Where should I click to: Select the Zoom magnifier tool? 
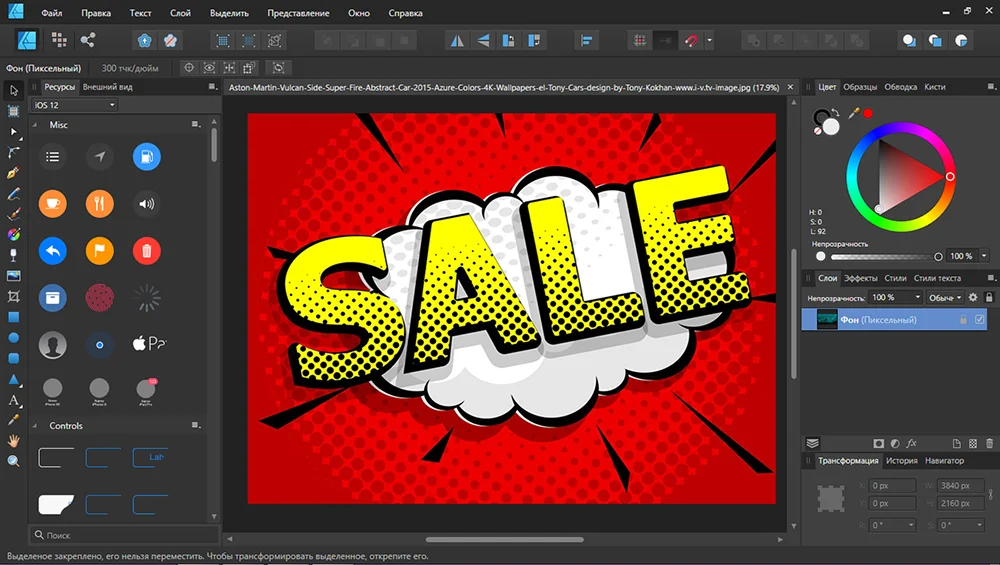coord(14,461)
